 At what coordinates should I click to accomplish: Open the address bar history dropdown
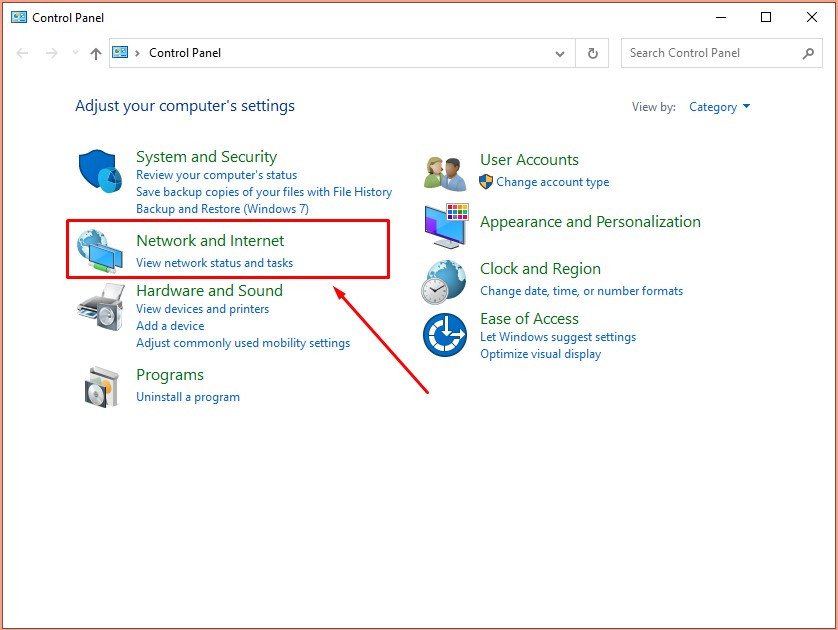558,54
